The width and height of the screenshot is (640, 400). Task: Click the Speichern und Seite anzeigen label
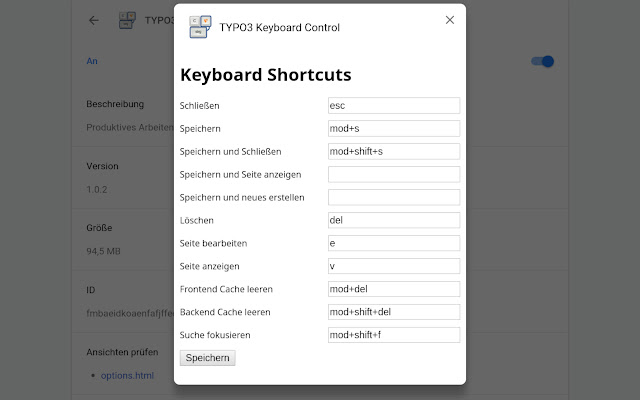click(x=240, y=175)
